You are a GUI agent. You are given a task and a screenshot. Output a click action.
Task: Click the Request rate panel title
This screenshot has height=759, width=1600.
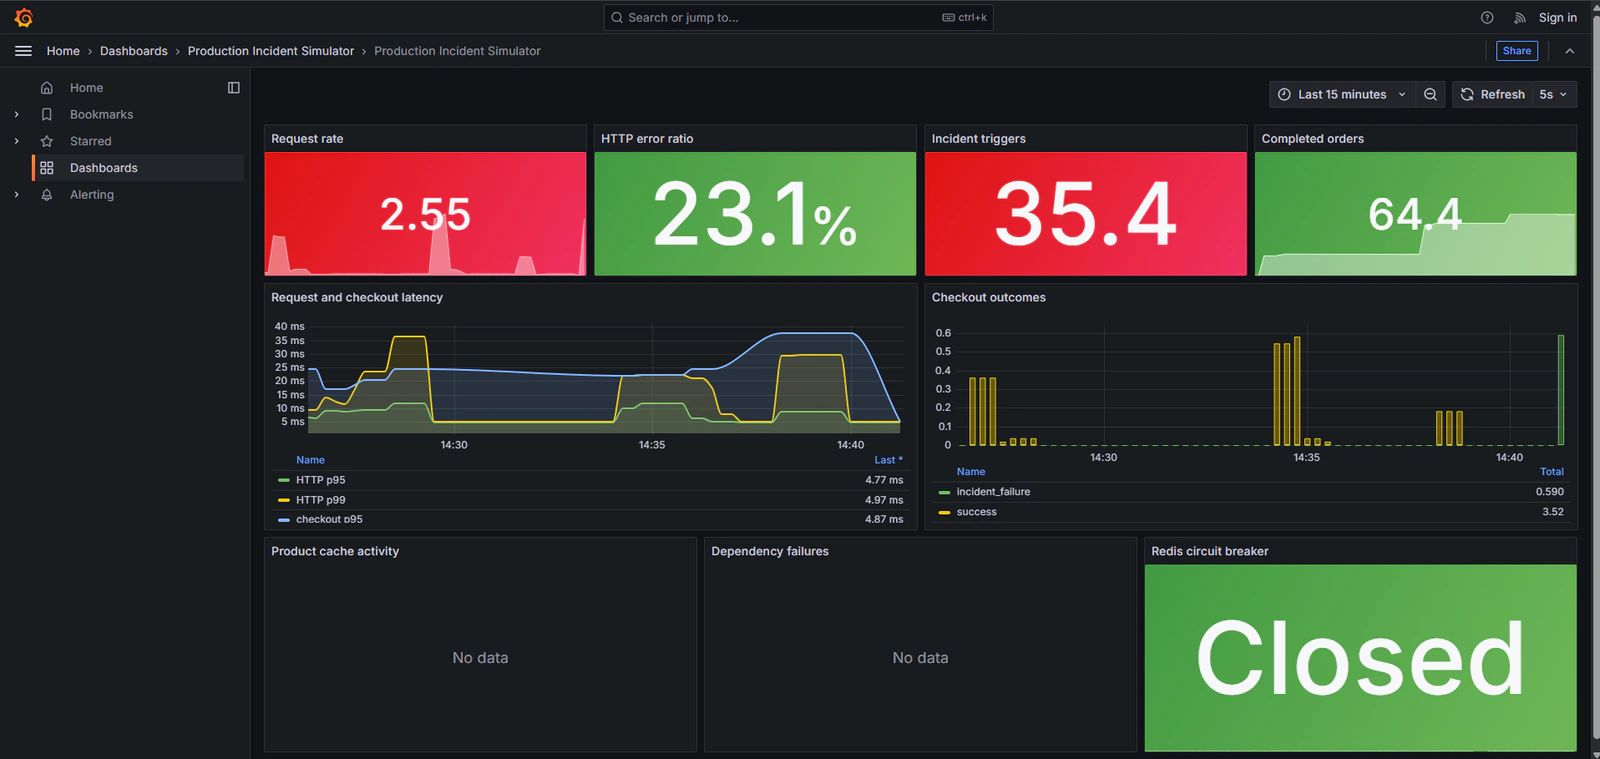(x=307, y=139)
